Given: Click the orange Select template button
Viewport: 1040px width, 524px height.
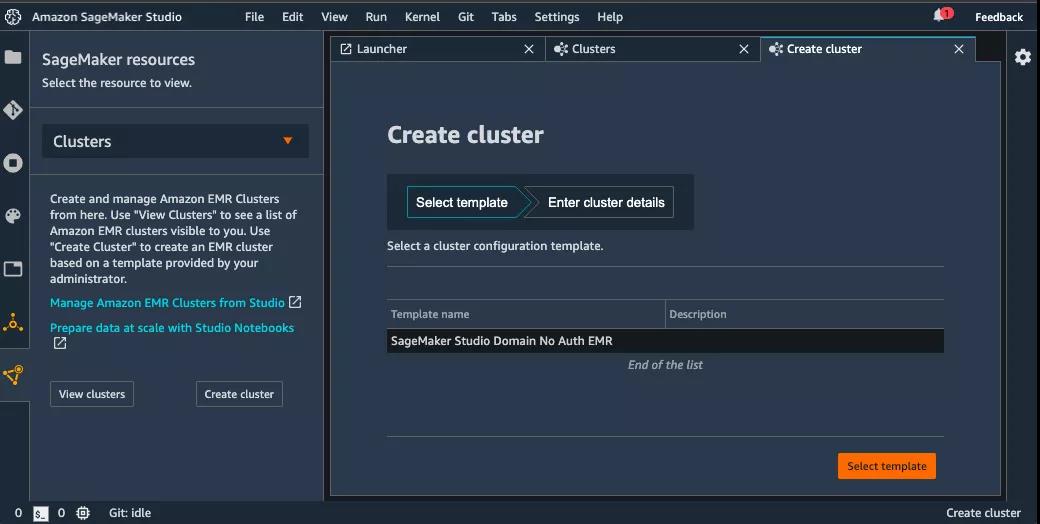Looking at the screenshot, I should (887, 466).
